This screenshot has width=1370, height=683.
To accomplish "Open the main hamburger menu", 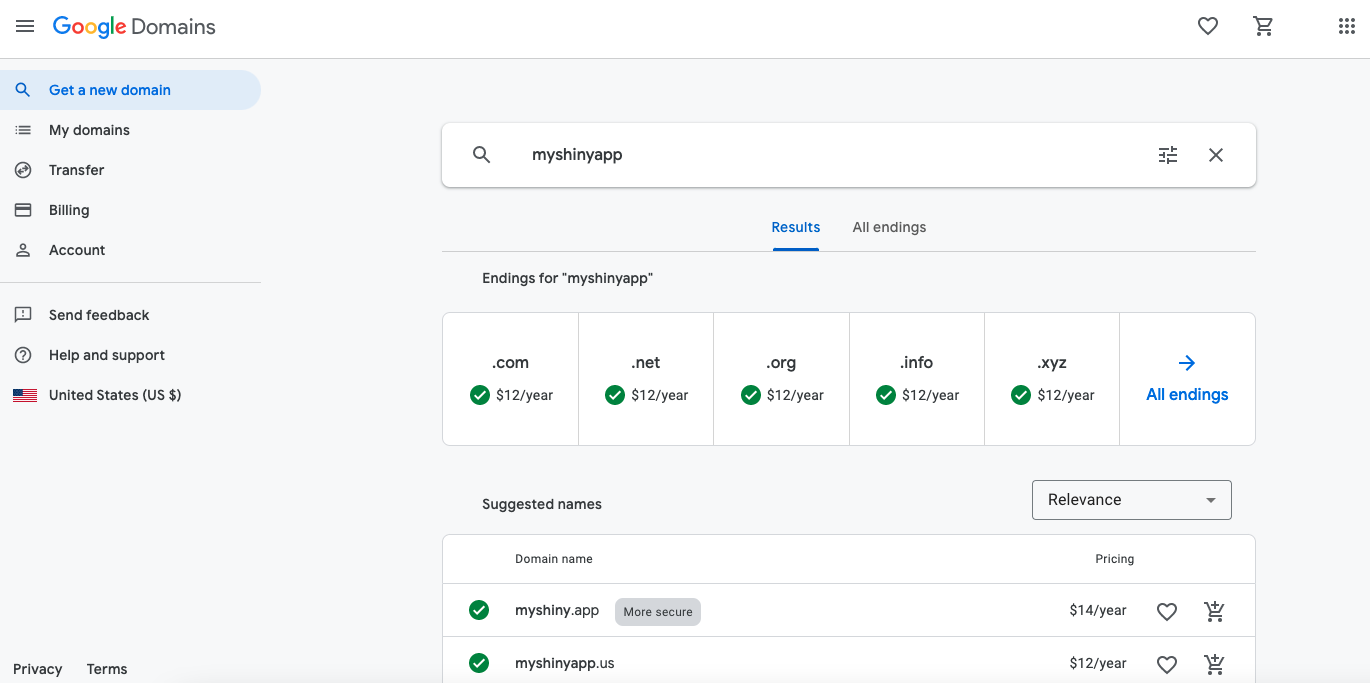I will tap(25, 27).
